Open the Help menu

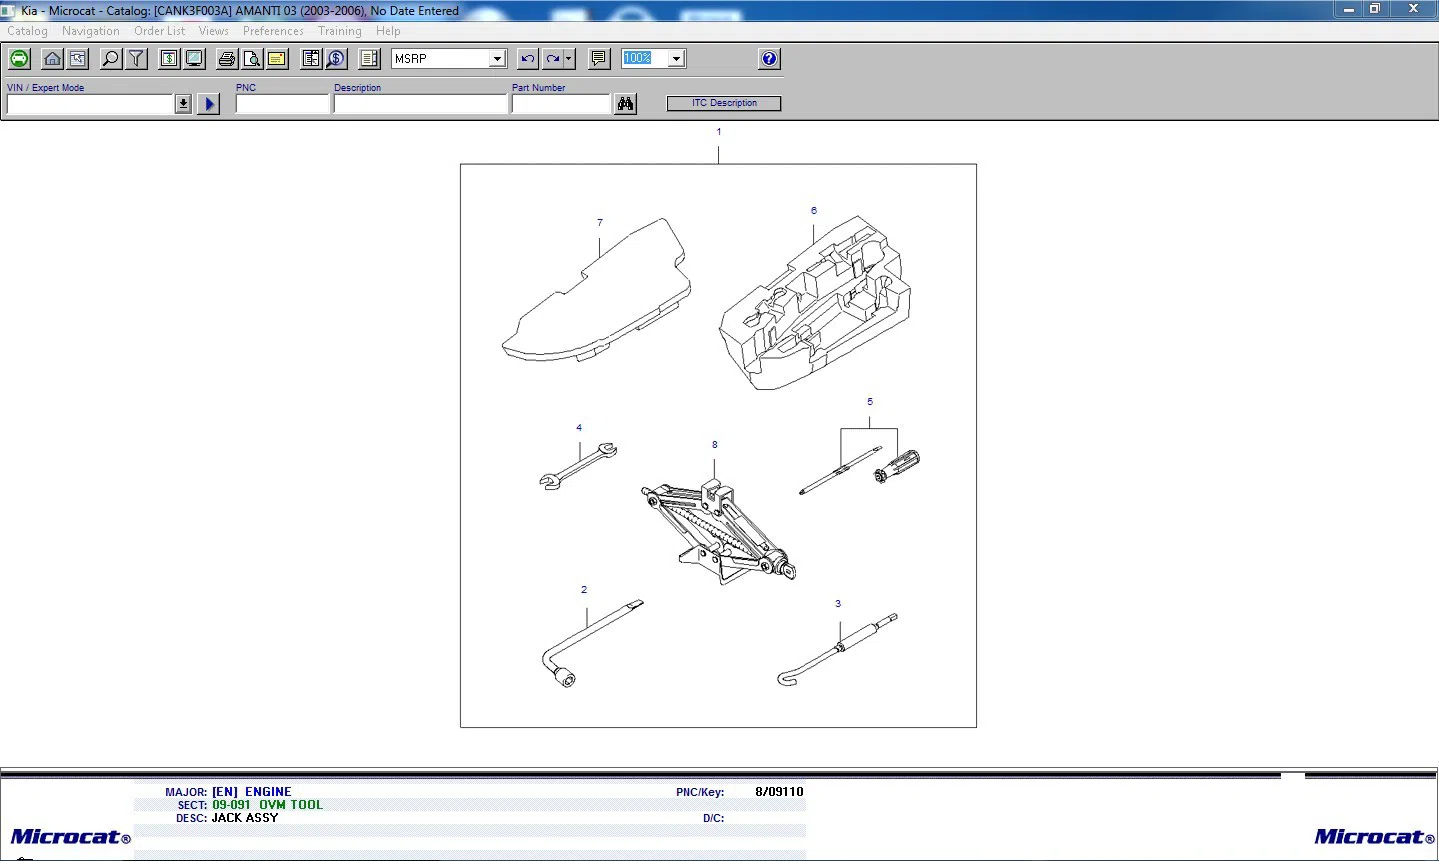(x=388, y=31)
